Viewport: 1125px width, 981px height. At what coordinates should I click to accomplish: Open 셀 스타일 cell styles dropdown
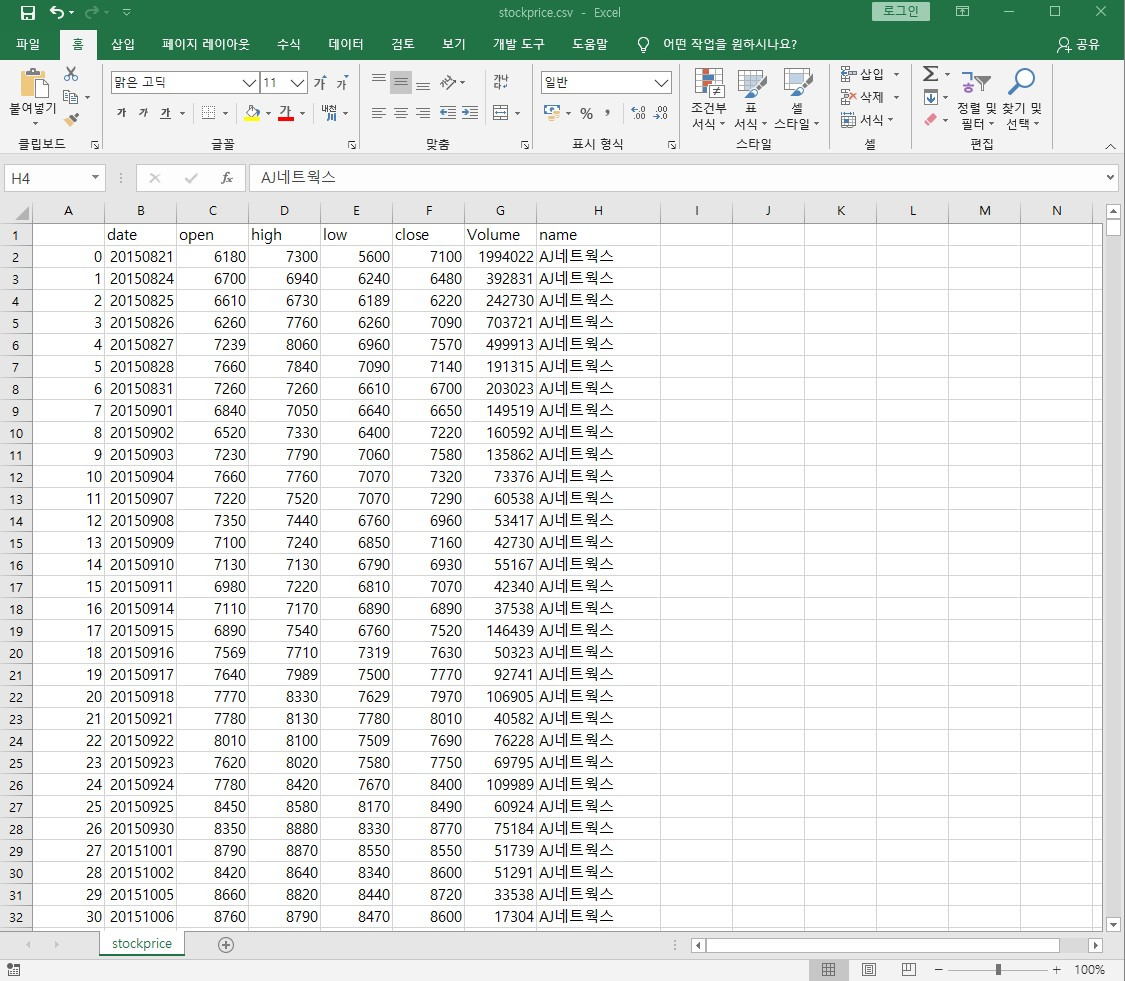pyautogui.click(x=796, y=99)
